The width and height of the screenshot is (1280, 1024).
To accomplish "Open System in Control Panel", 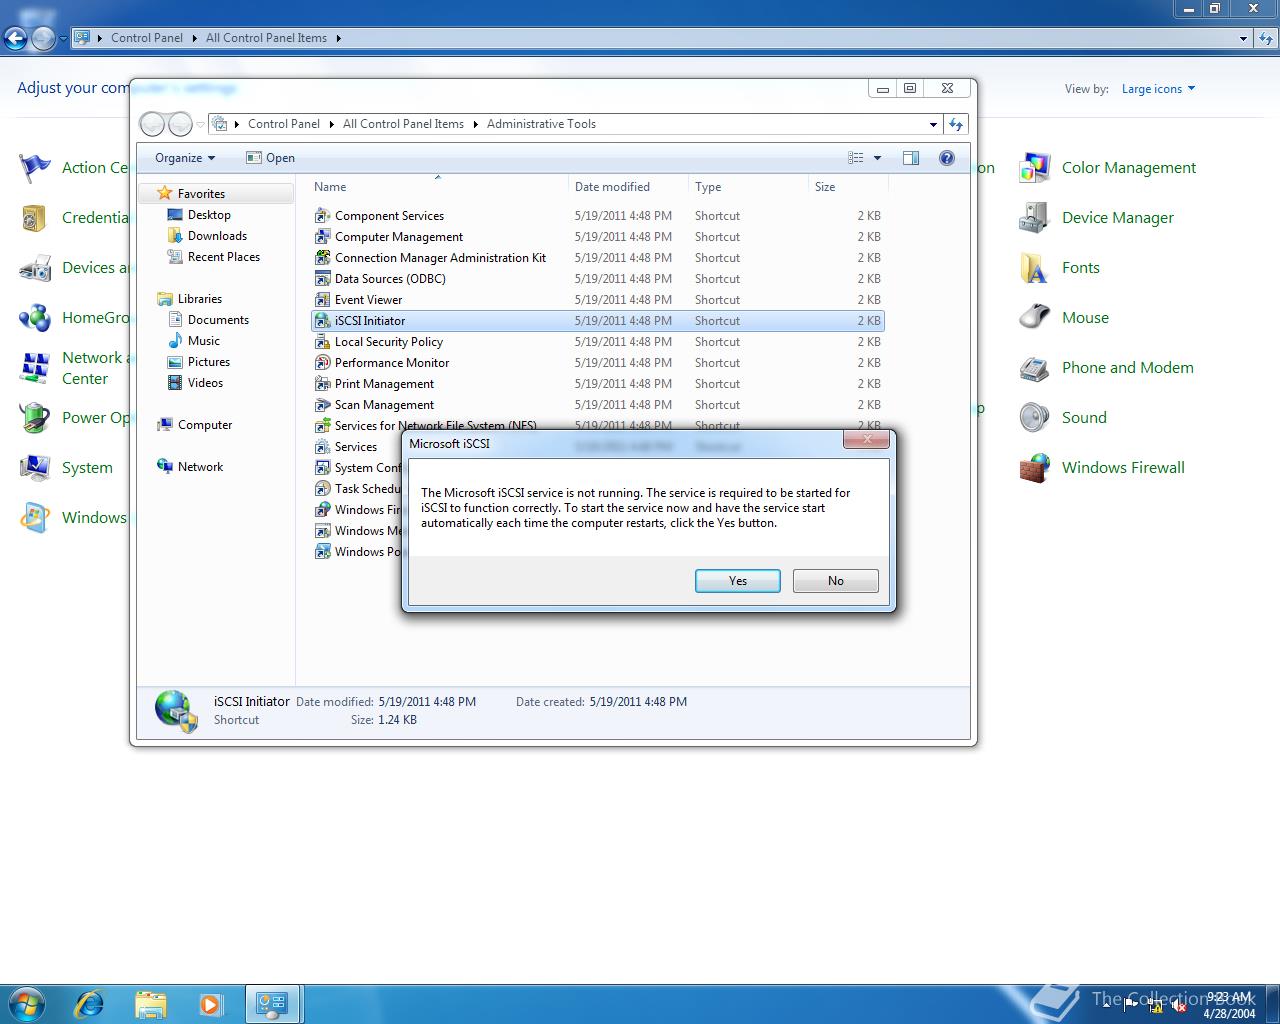I will (x=66, y=468).
